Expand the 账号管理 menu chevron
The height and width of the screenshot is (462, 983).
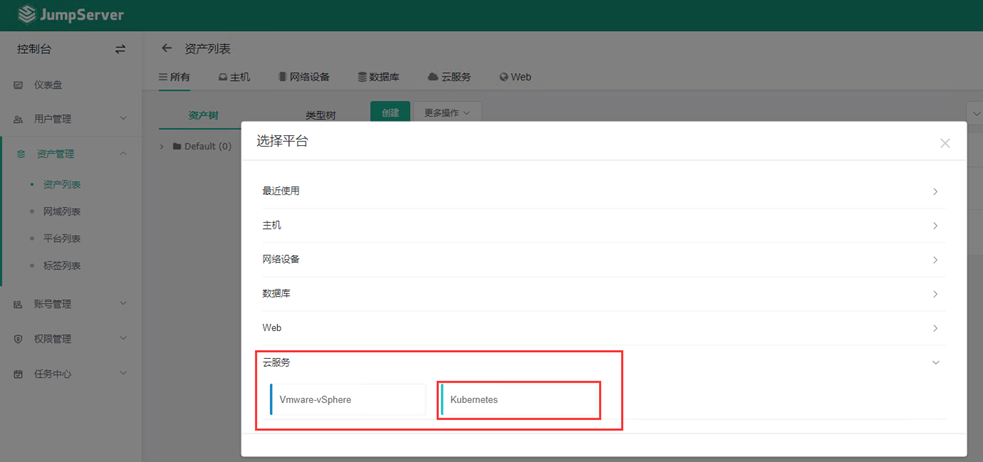[124, 303]
